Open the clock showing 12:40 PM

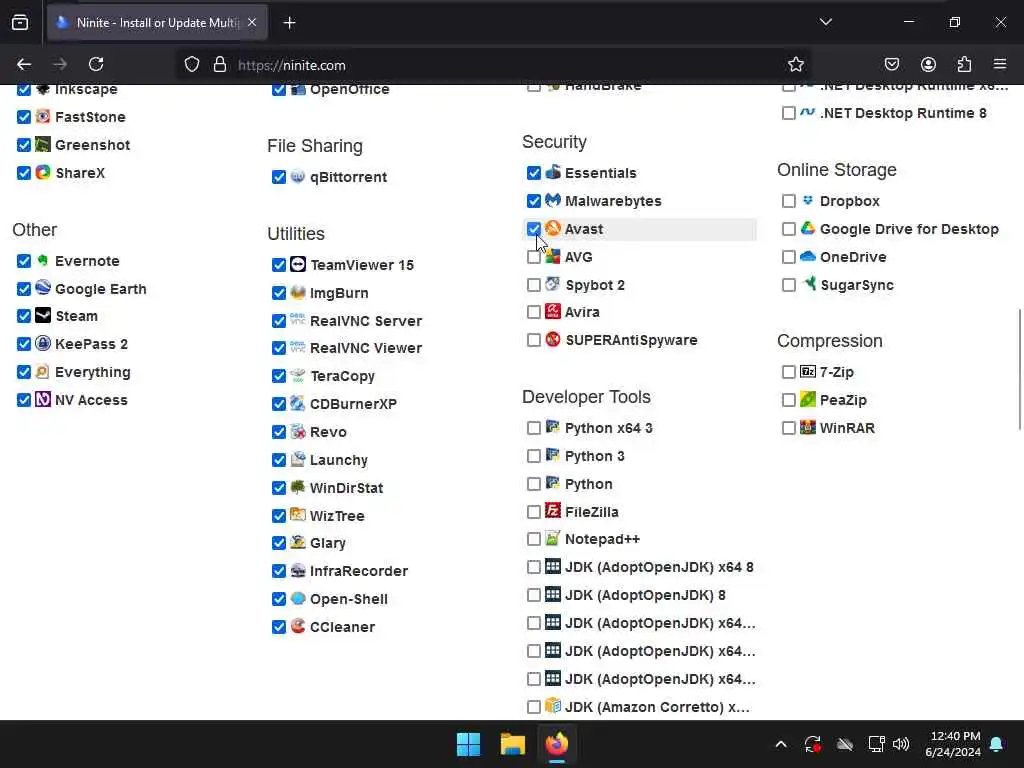point(953,744)
